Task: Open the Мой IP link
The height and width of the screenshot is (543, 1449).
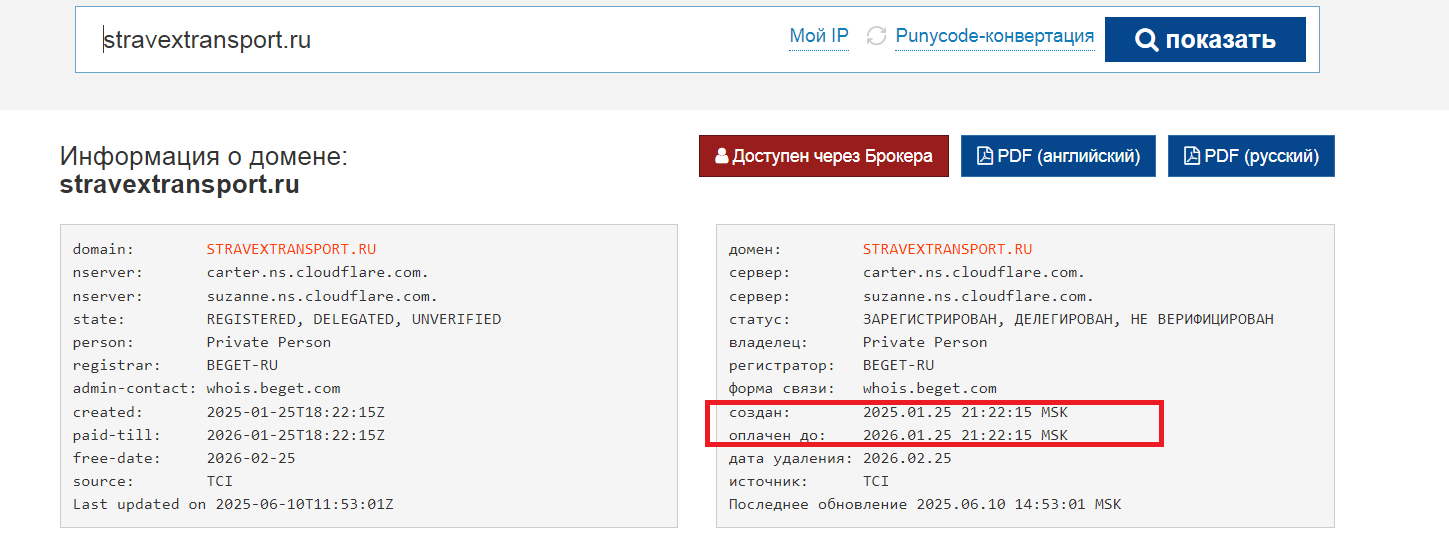Action: pyautogui.click(x=819, y=37)
